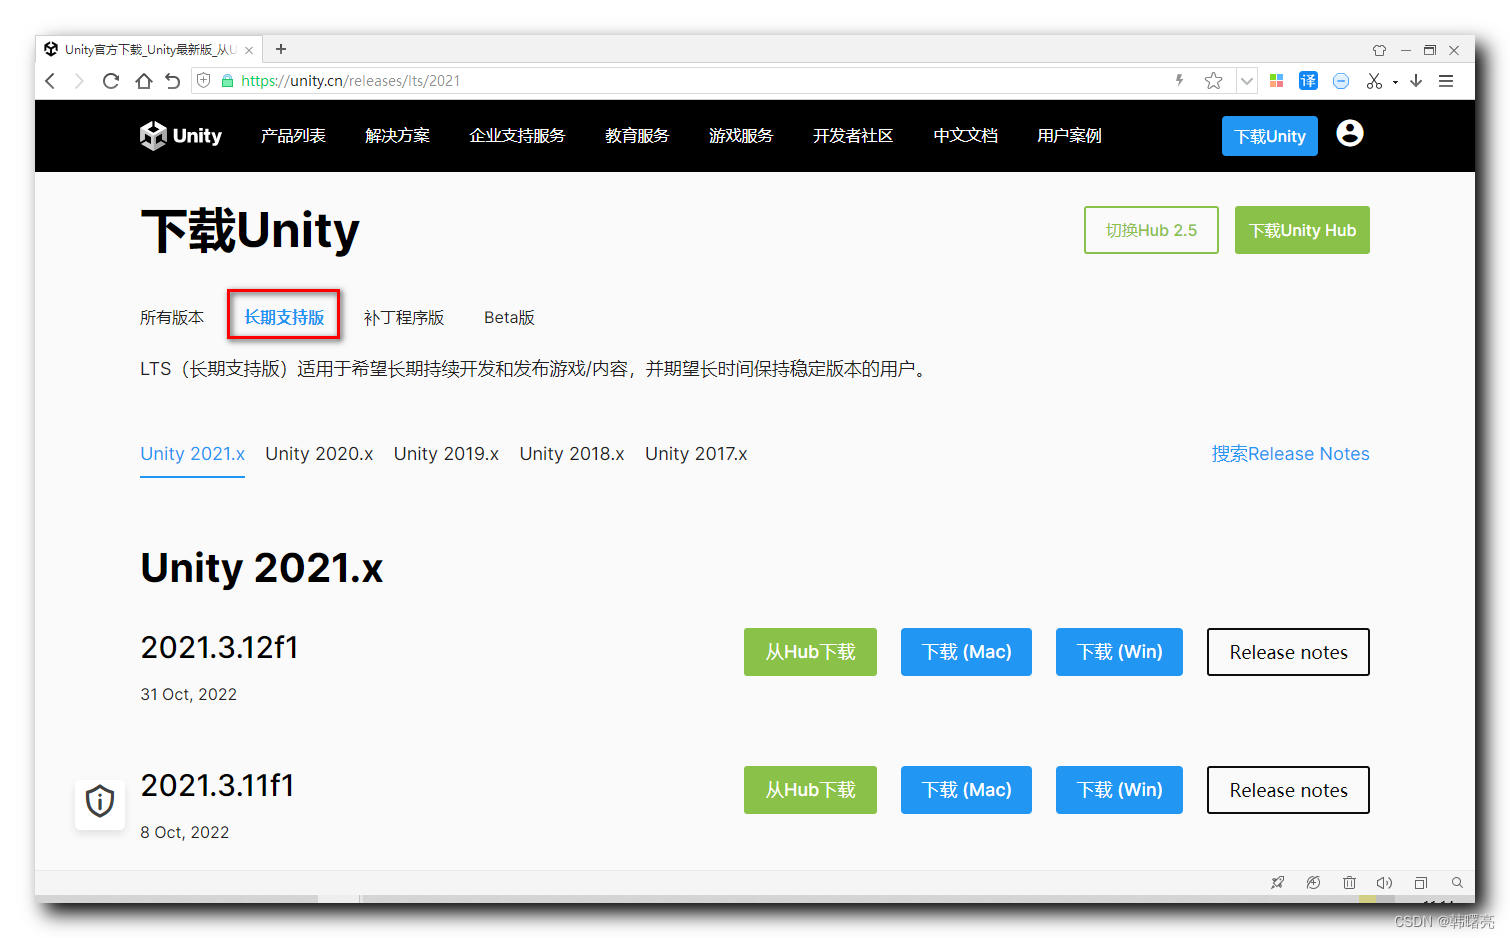Viewport: 1510px width, 938px height.
Task: Click the scissors screenshot tool icon
Action: tap(1374, 81)
